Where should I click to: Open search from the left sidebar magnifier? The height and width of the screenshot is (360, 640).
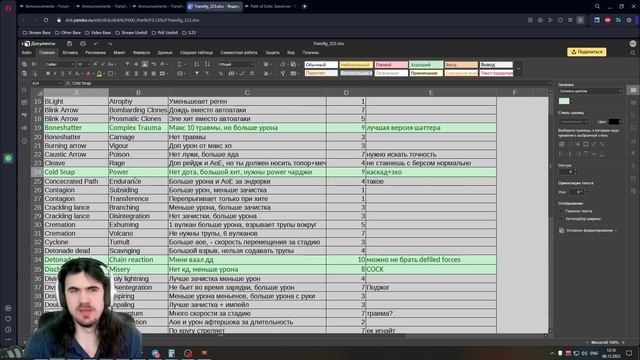(x=24, y=90)
